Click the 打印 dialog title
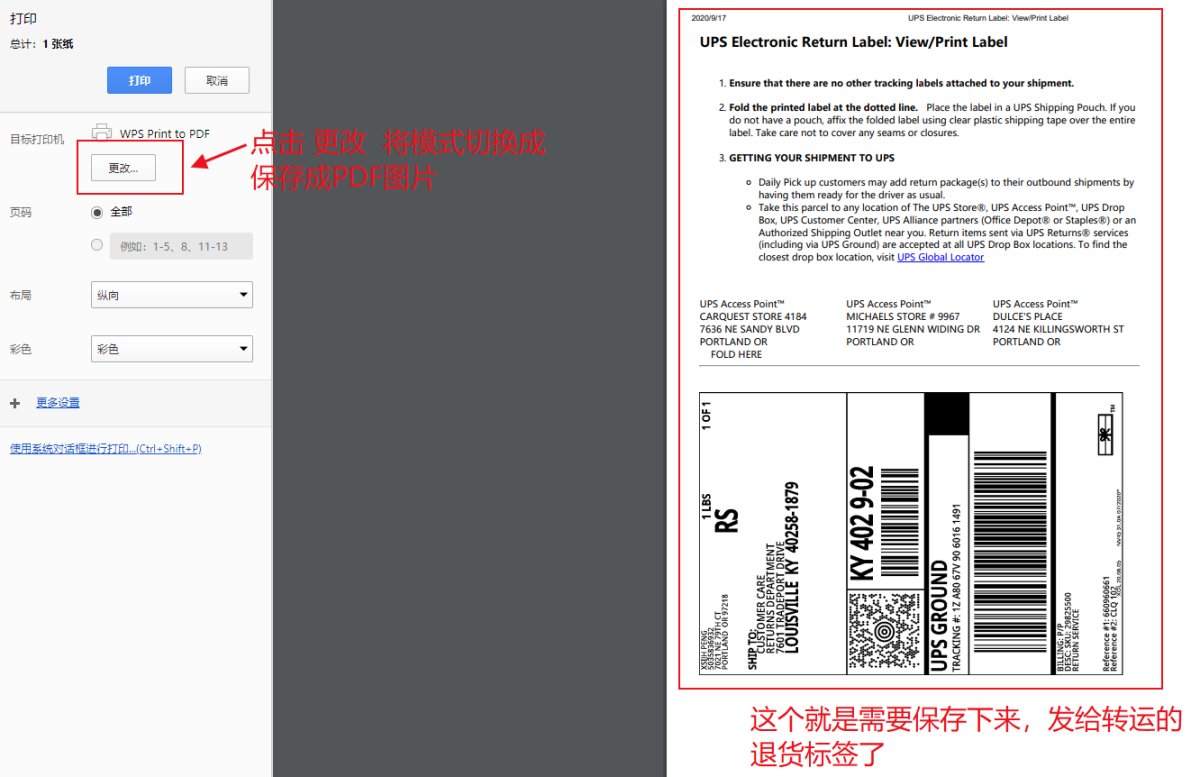The width and height of the screenshot is (1200, 777). (23, 19)
